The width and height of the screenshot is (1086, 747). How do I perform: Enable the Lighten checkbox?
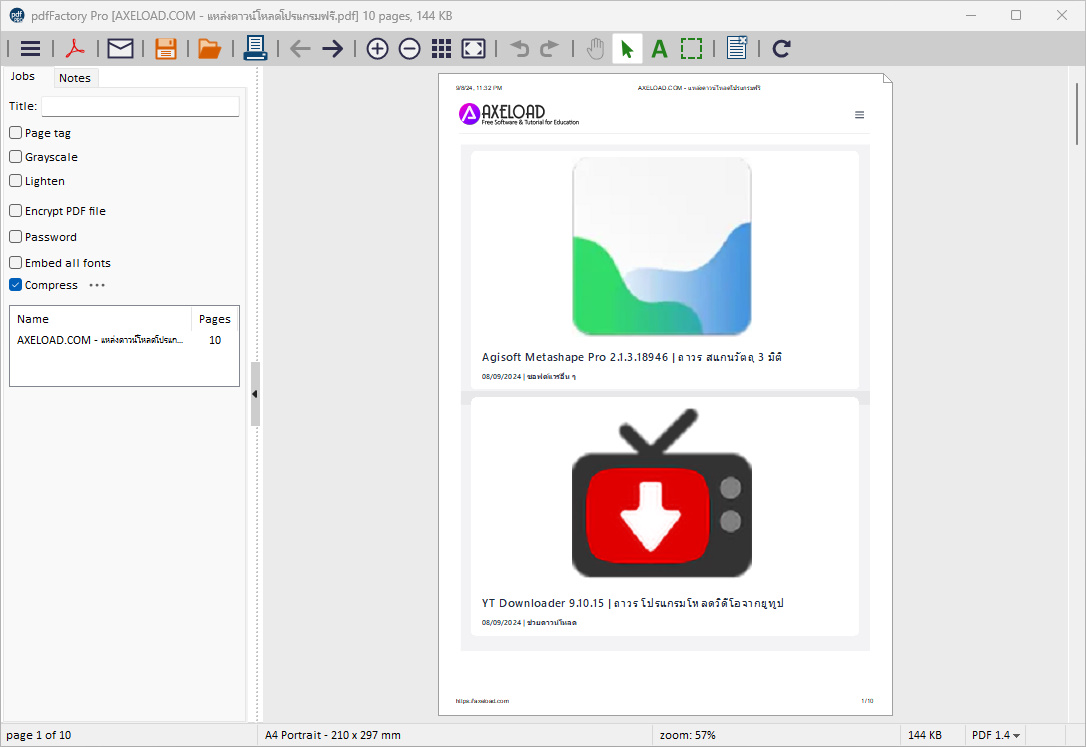point(15,181)
